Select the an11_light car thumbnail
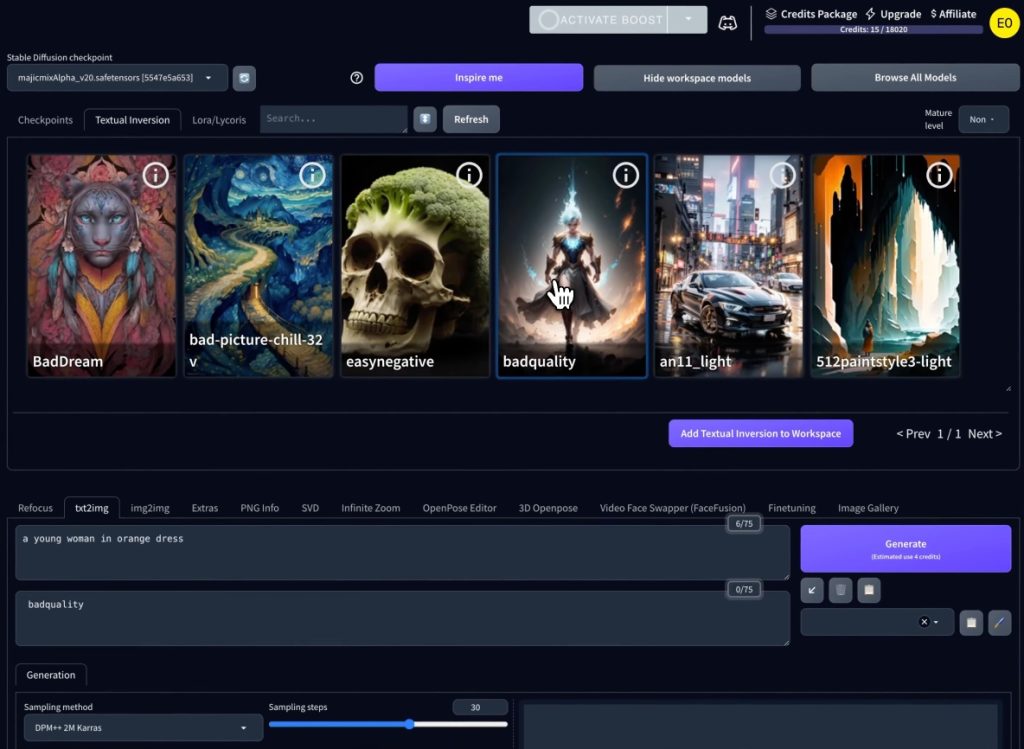Image resolution: width=1024 pixels, height=749 pixels. 728,265
